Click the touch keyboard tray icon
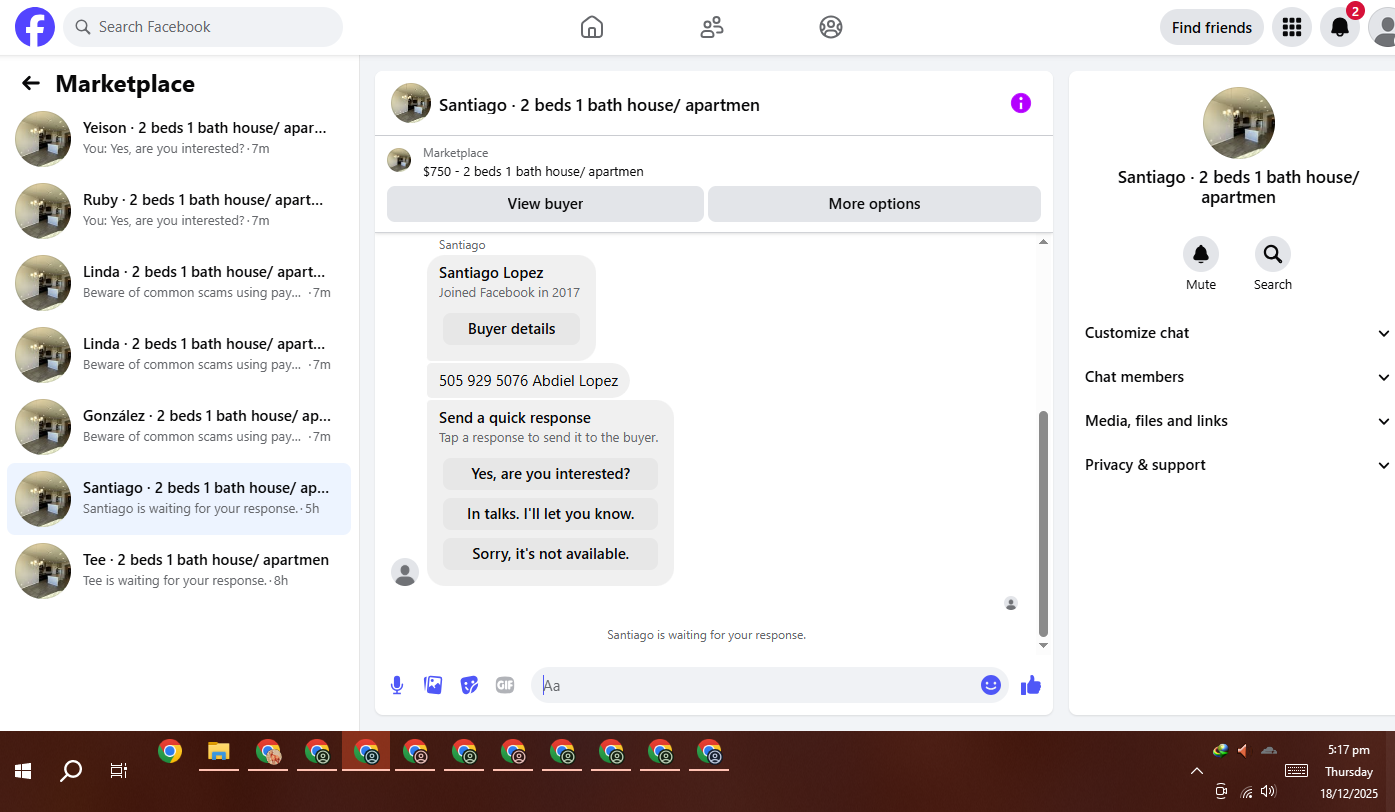 click(1297, 771)
